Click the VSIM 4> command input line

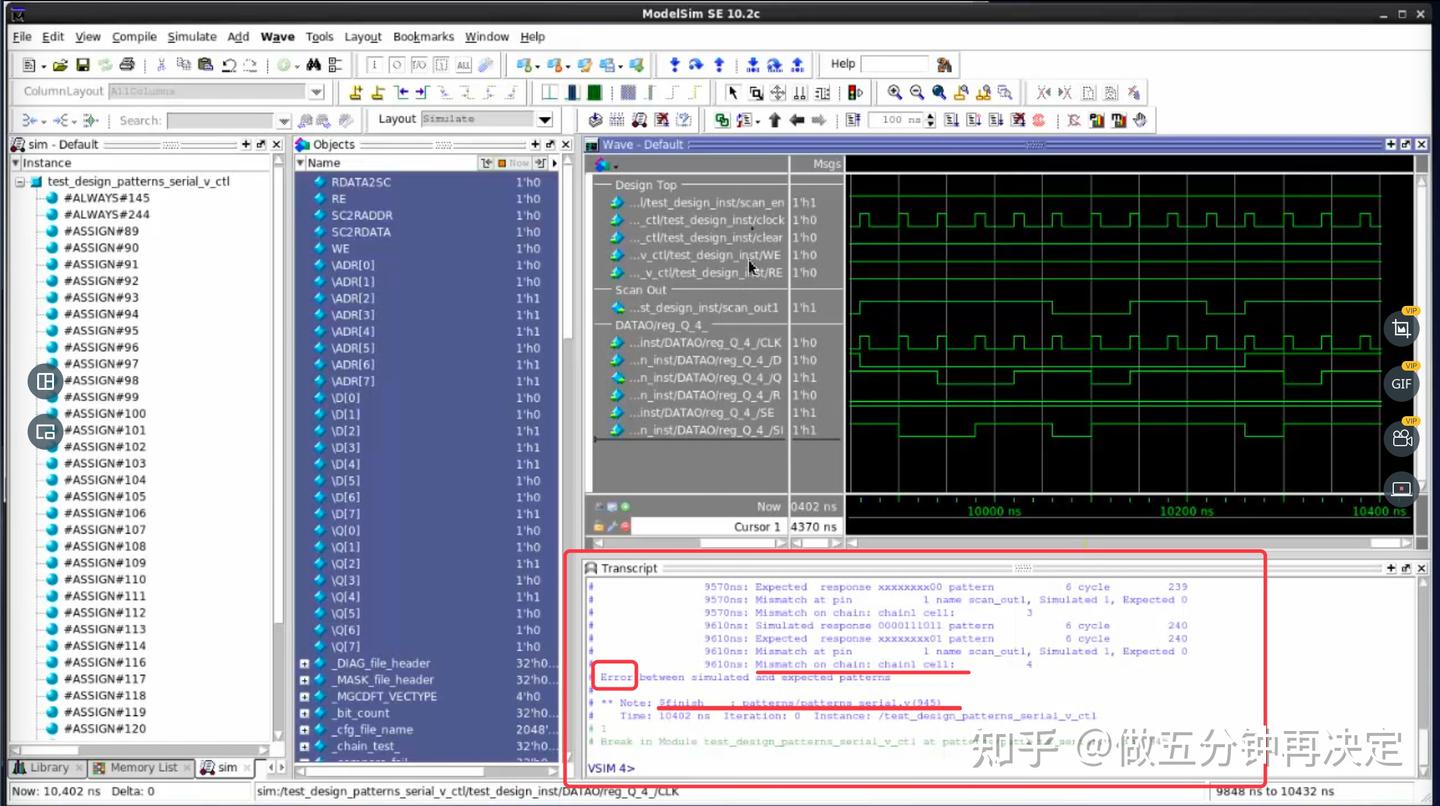tap(700, 768)
